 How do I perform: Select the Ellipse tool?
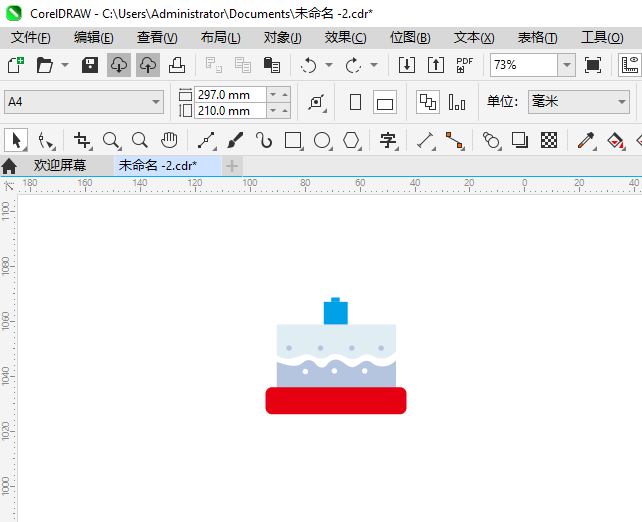click(323, 140)
